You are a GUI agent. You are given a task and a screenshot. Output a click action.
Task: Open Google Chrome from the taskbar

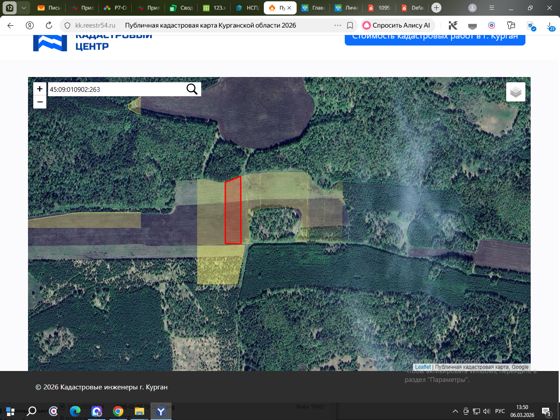coord(118,411)
